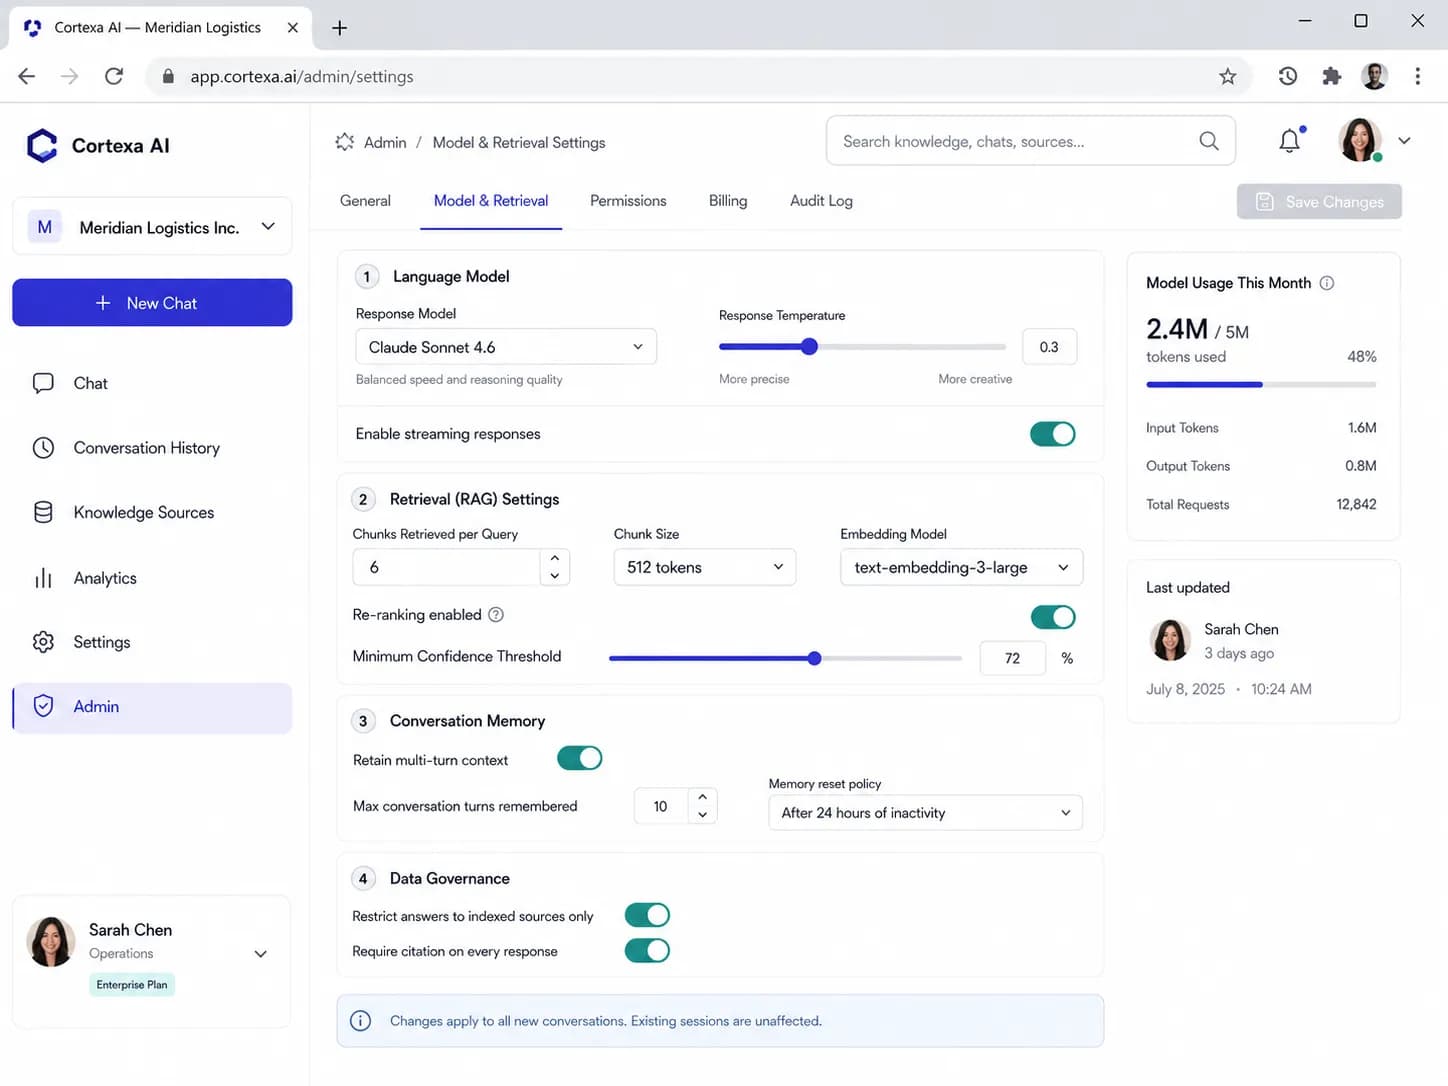Reload the page in browser
Screen dimensions: 1448x1086
point(114,76)
